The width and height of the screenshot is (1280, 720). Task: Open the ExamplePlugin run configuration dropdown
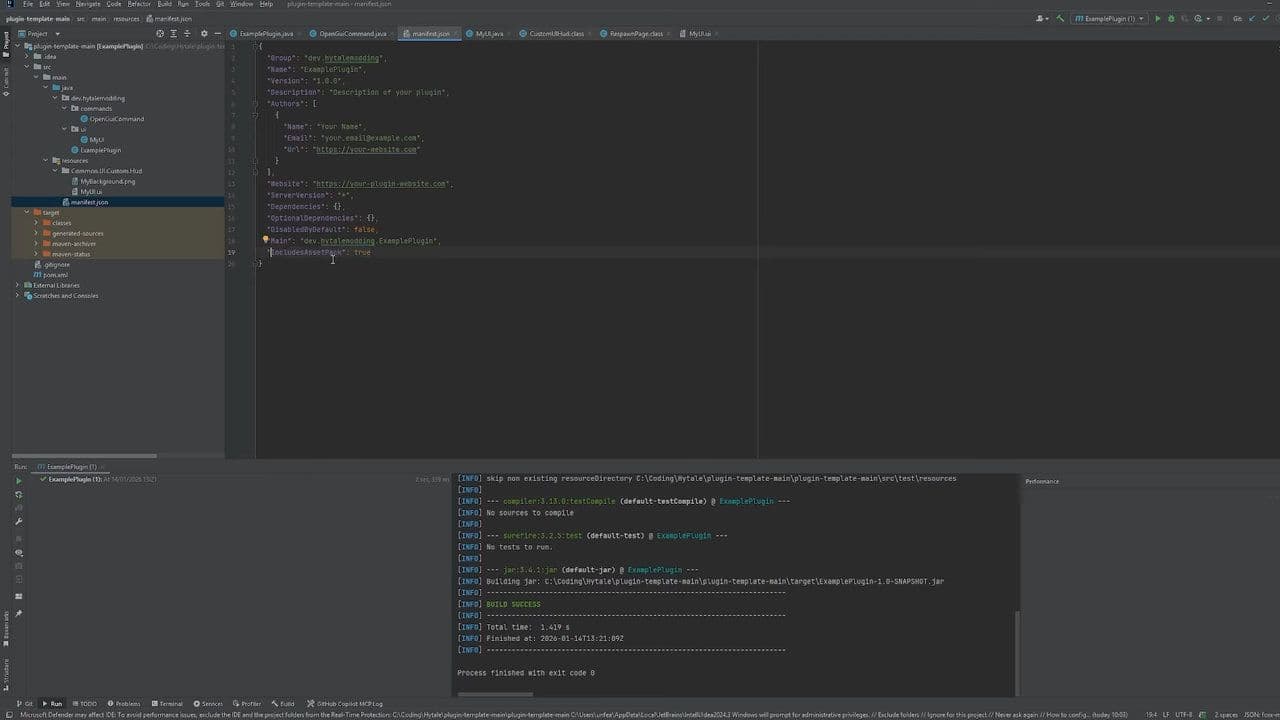coord(1109,19)
